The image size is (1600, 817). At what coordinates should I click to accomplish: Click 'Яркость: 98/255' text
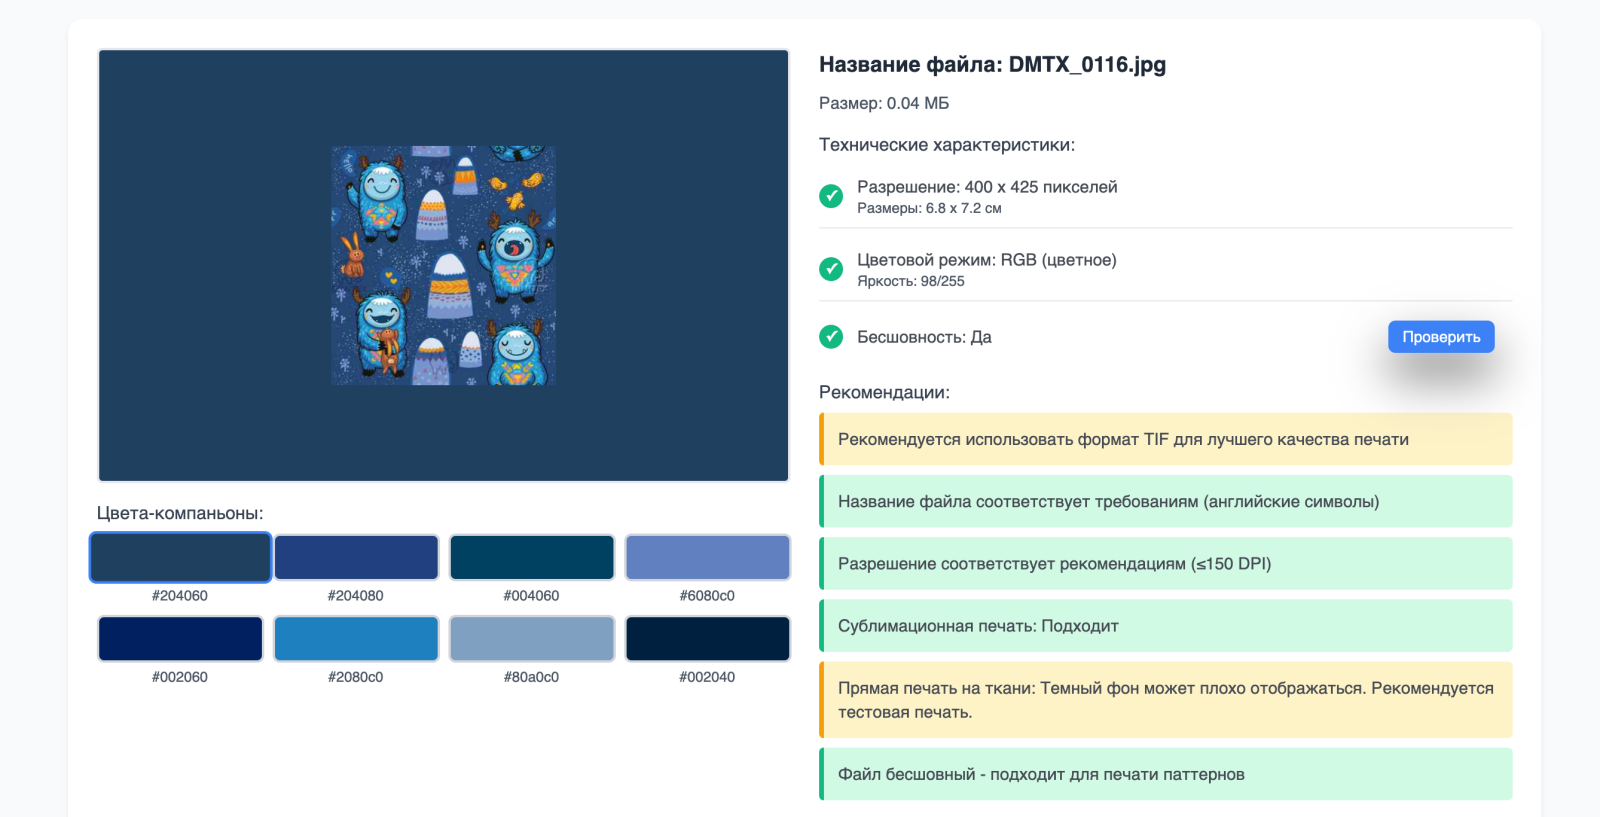click(911, 281)
